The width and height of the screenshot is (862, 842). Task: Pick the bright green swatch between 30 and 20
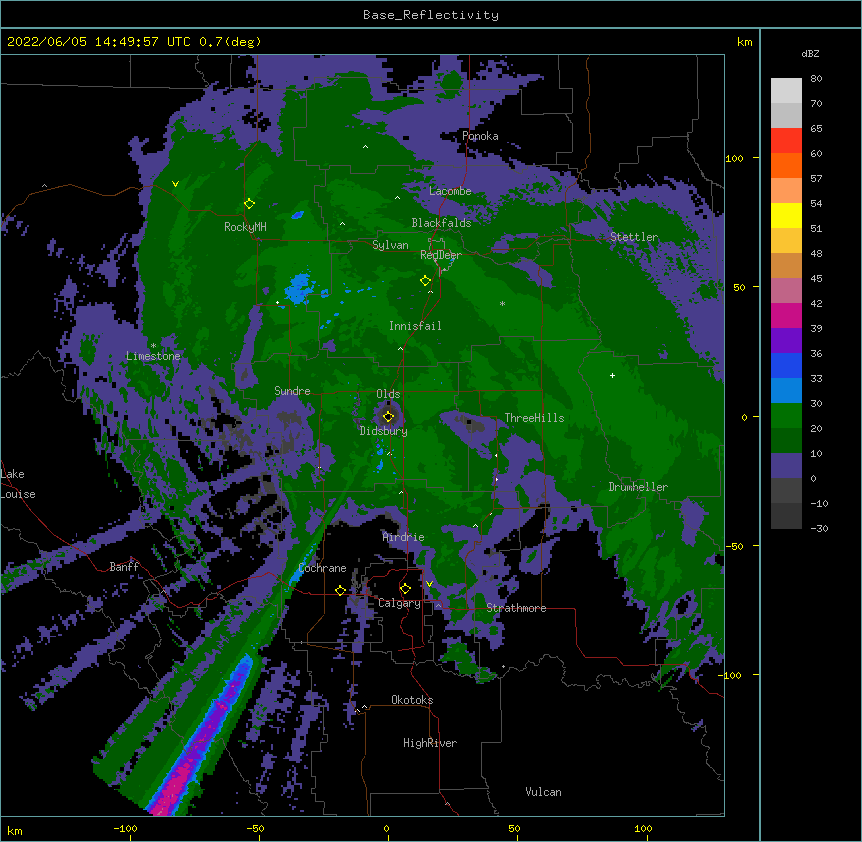(786, 416)
